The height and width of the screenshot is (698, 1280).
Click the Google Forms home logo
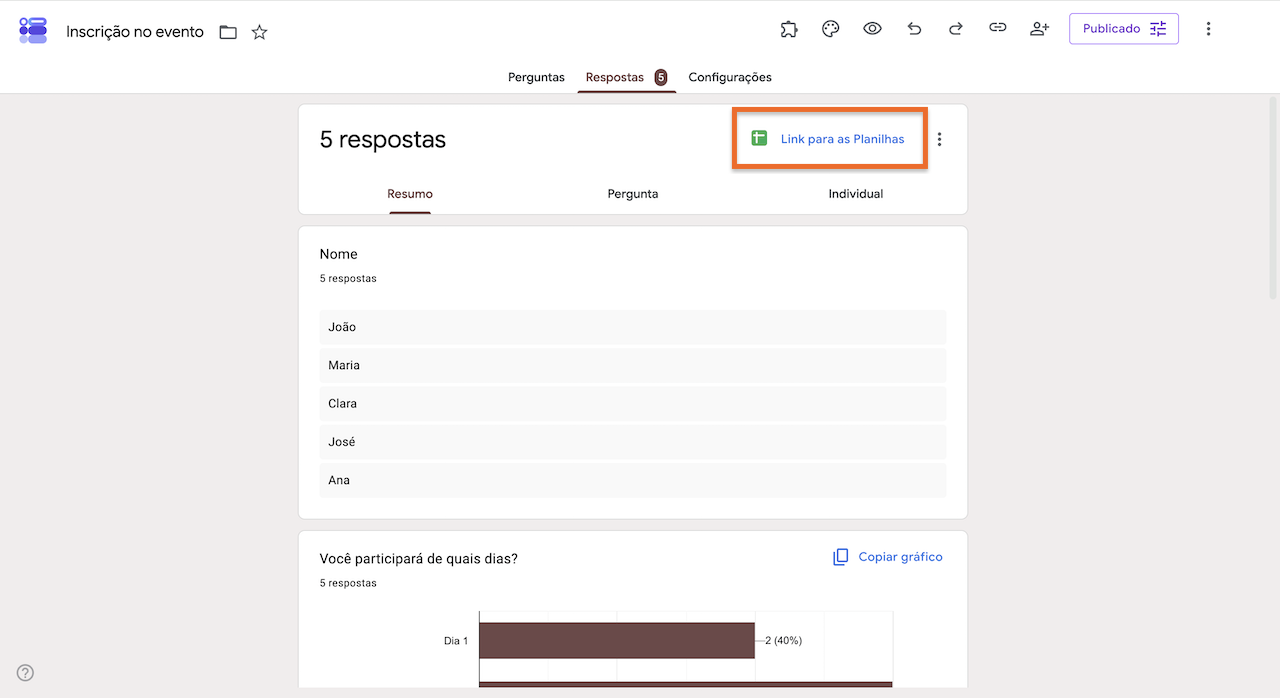click(x=33, y=30)
